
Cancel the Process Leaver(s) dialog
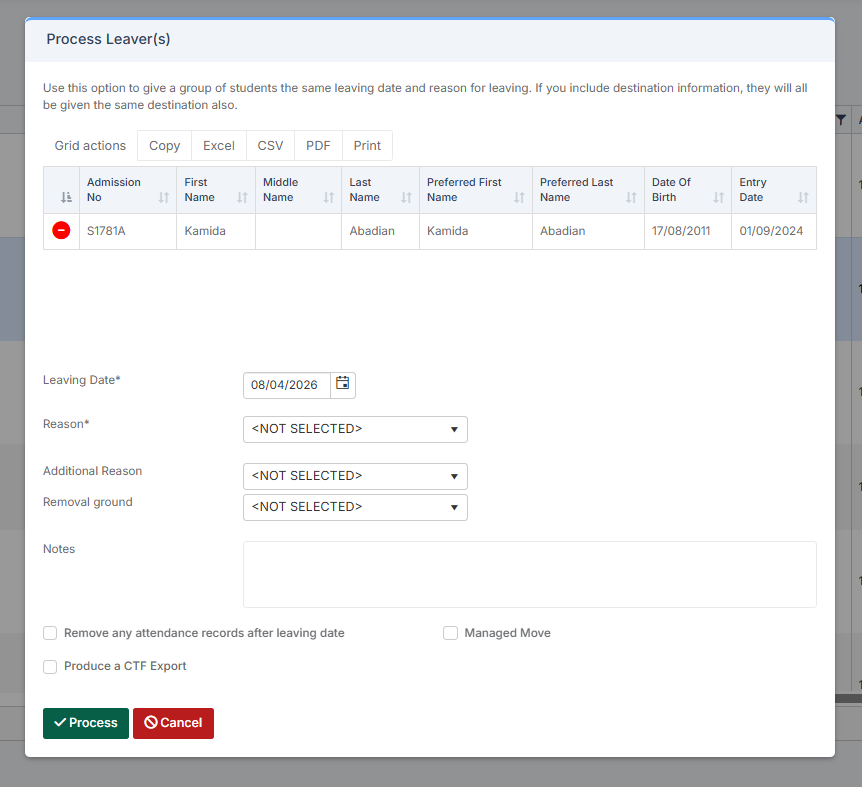(173, 723)
